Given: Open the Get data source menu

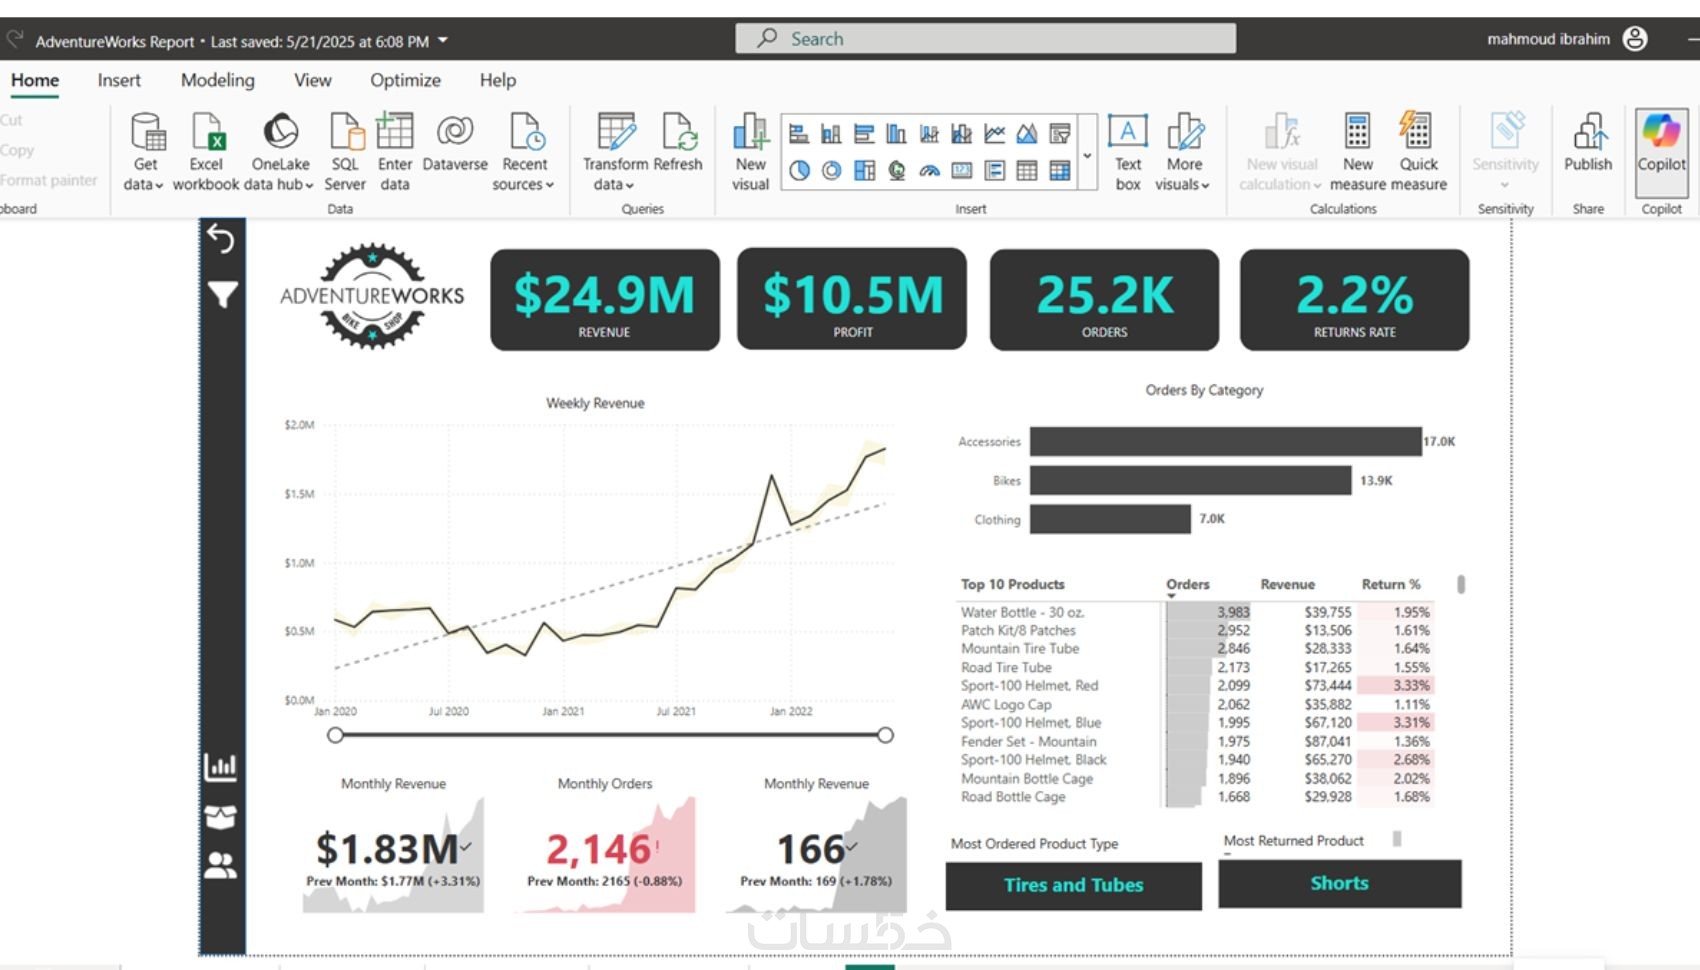Looking at the screenshot, I should [145, 152].
